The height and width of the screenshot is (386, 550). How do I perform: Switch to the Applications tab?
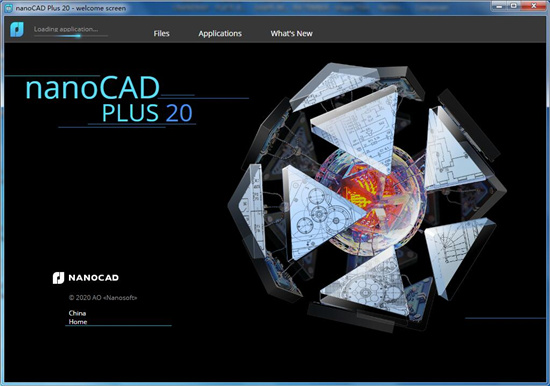click(x=220, y=33)
